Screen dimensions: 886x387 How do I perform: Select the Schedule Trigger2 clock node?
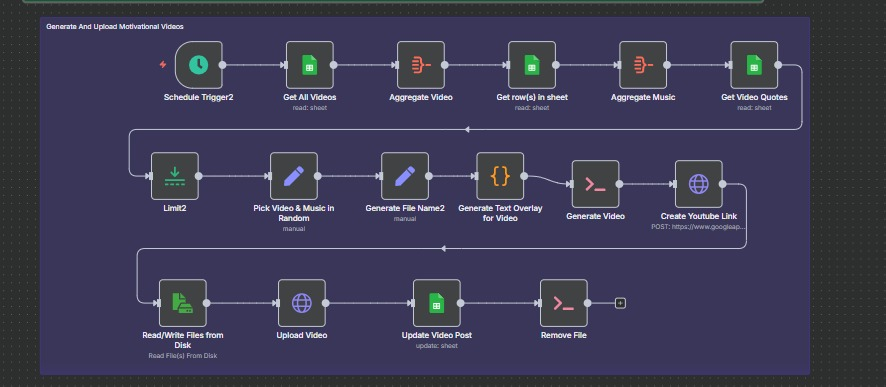click(x=198, y=65)
